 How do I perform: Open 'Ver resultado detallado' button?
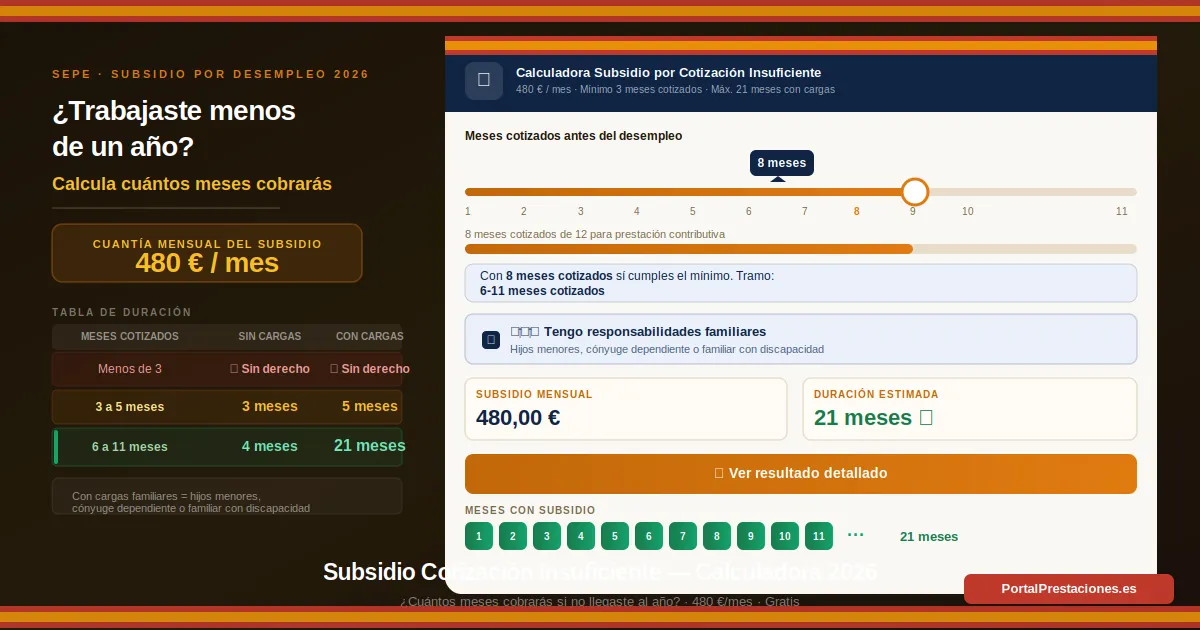point(801,474)
